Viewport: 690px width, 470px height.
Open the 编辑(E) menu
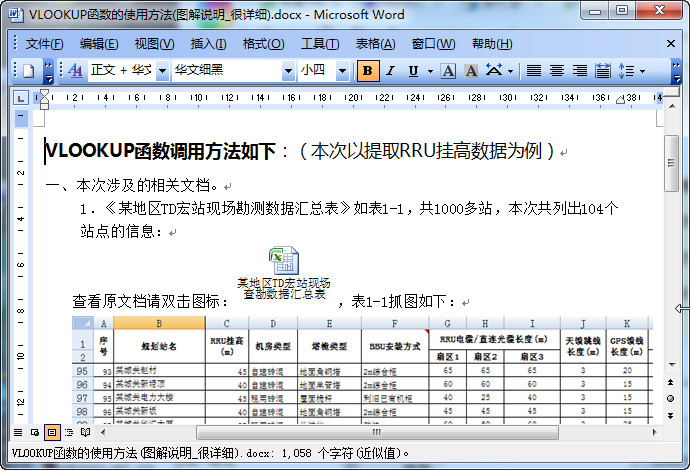coord(99,44)
